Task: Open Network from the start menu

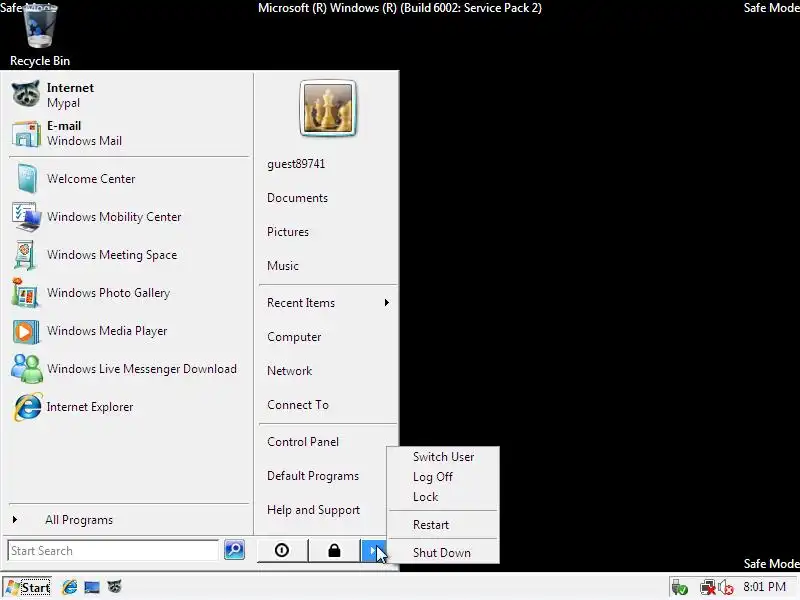Action: (289, 371)
